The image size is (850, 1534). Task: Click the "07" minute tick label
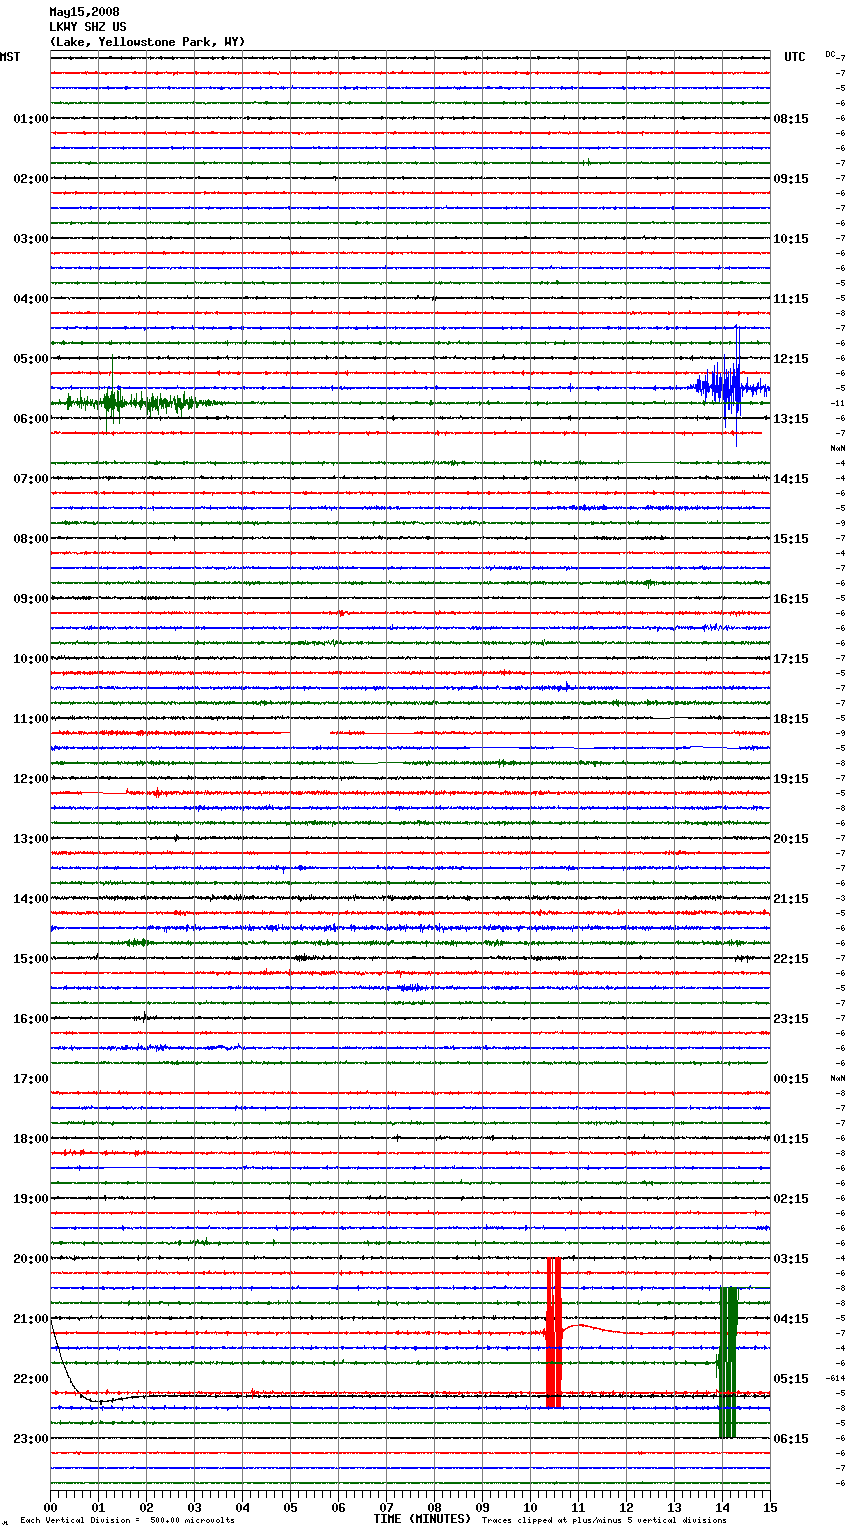coord(386,1507)
